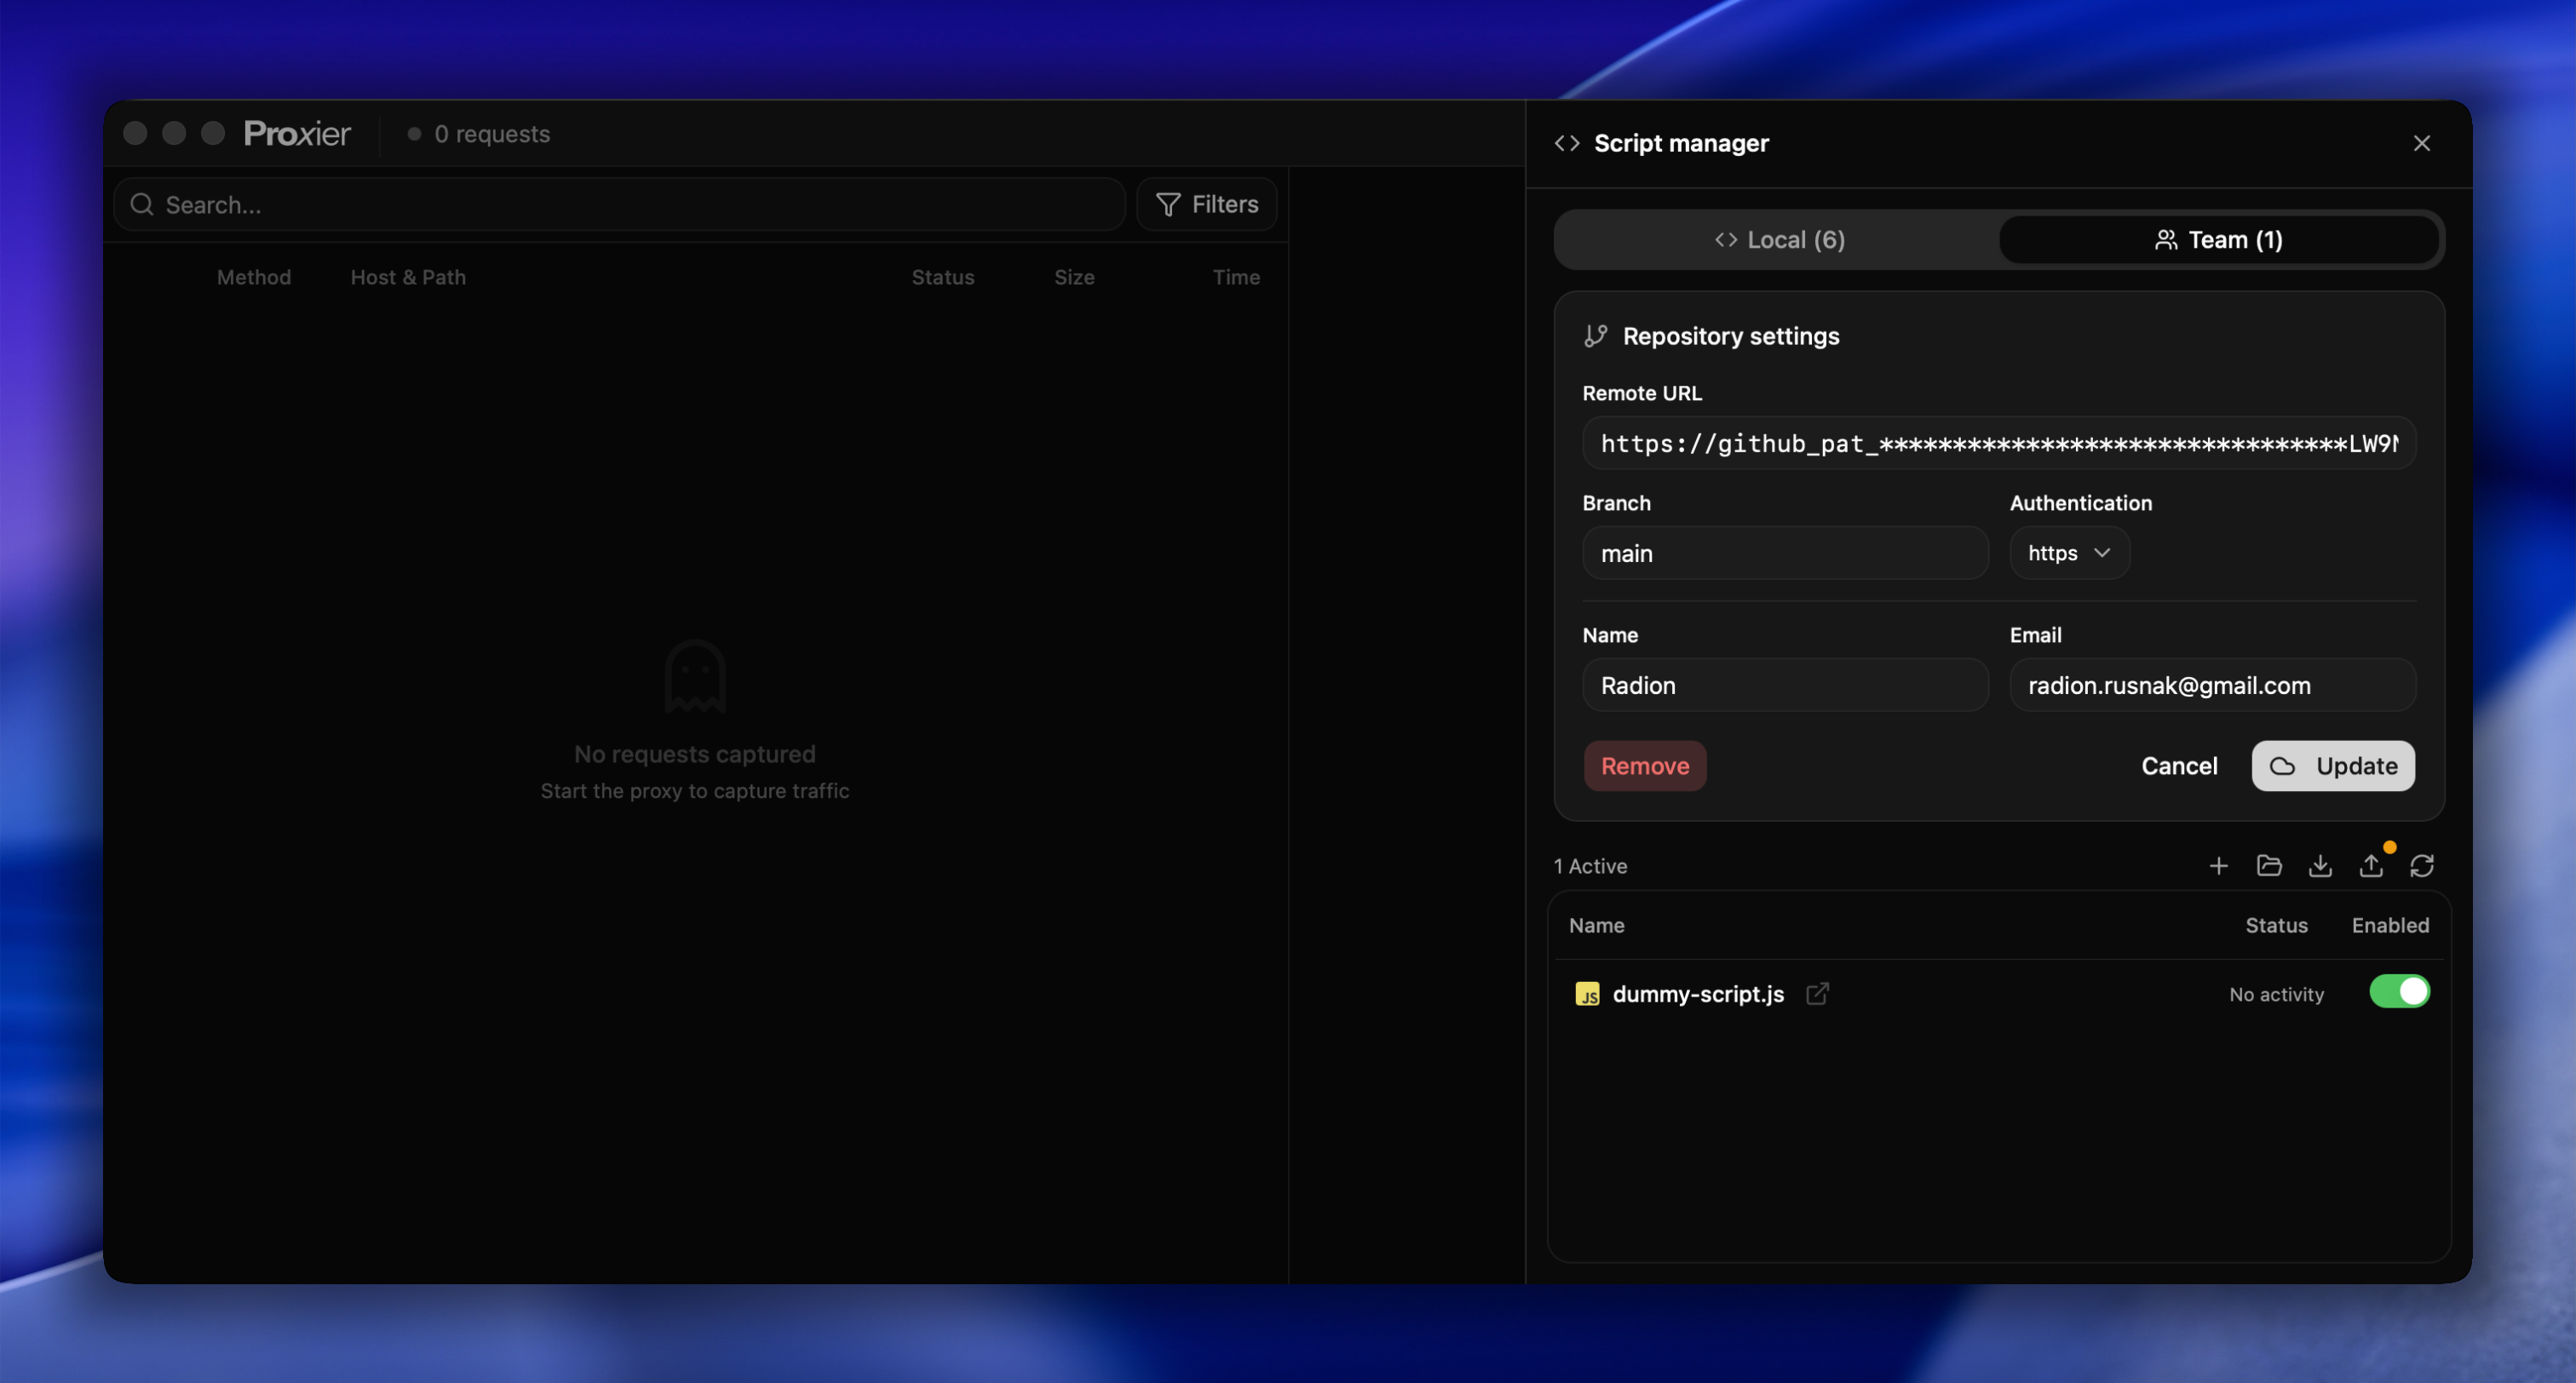Open the Time column header sorting

tap(1236, 277)
